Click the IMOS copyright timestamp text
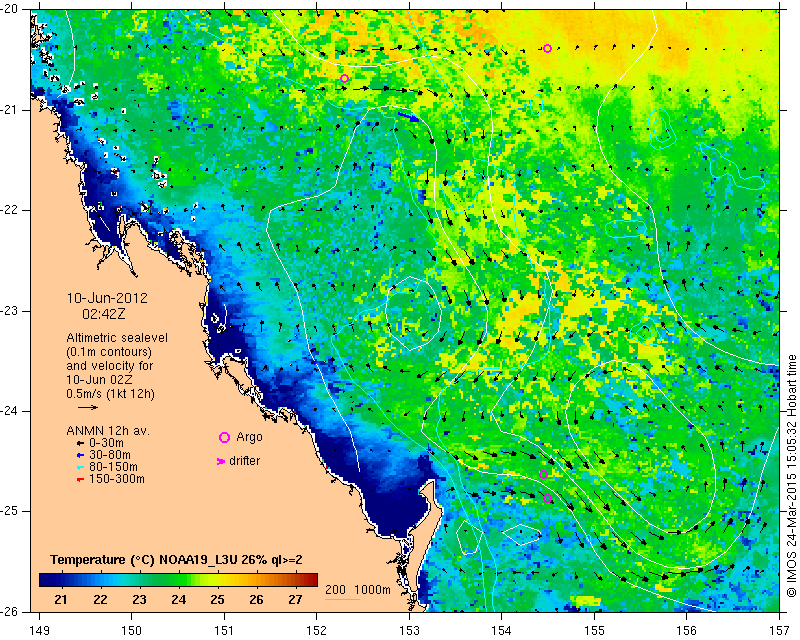The height and width of the screenshot is (640, 800). [792, 476]
